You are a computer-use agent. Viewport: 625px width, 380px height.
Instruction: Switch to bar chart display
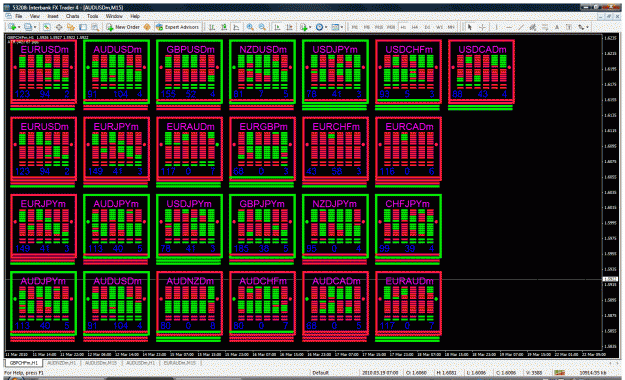[212, 27]
